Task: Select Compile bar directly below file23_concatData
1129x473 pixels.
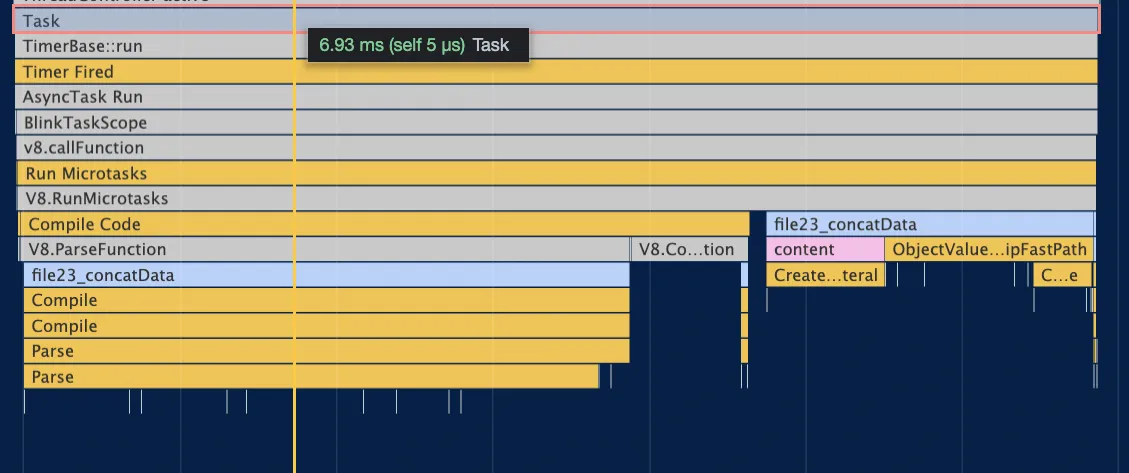Action: 327,300
